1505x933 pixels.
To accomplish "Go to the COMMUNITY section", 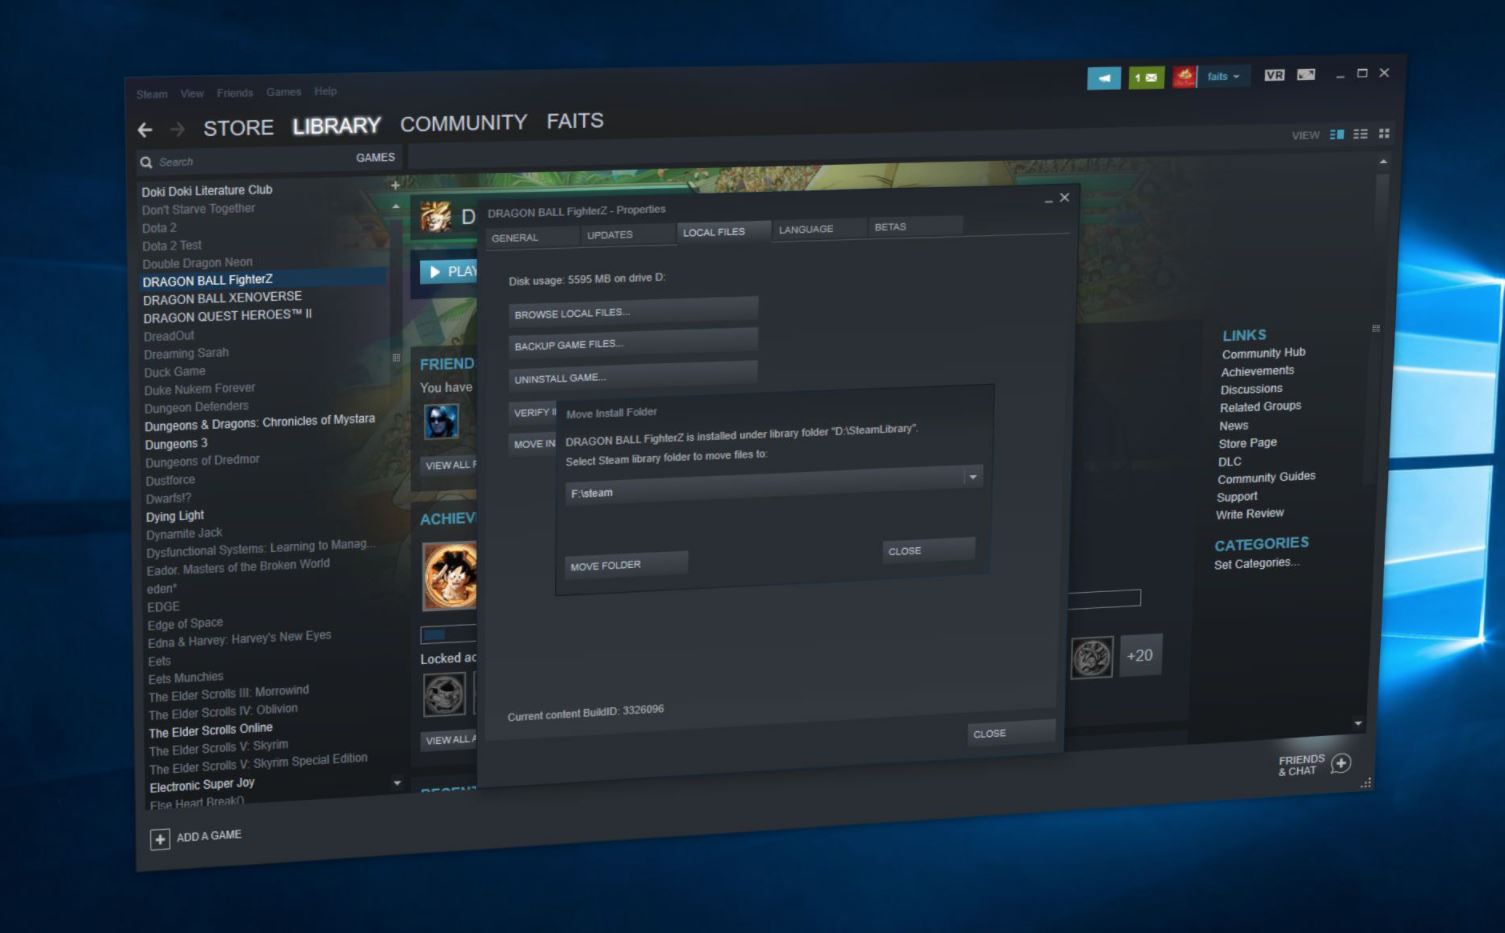I will pos(463,123).
